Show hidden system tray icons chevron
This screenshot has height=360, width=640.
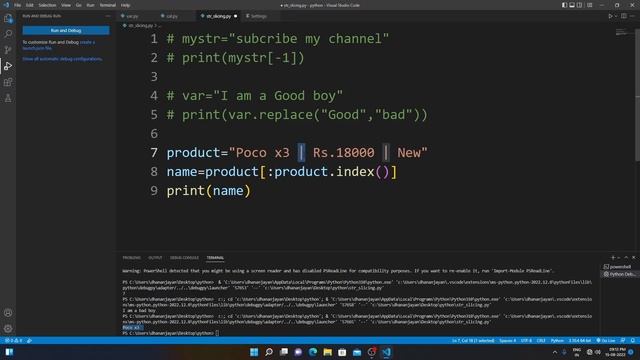pyautogui.click(x=555, y=352)
